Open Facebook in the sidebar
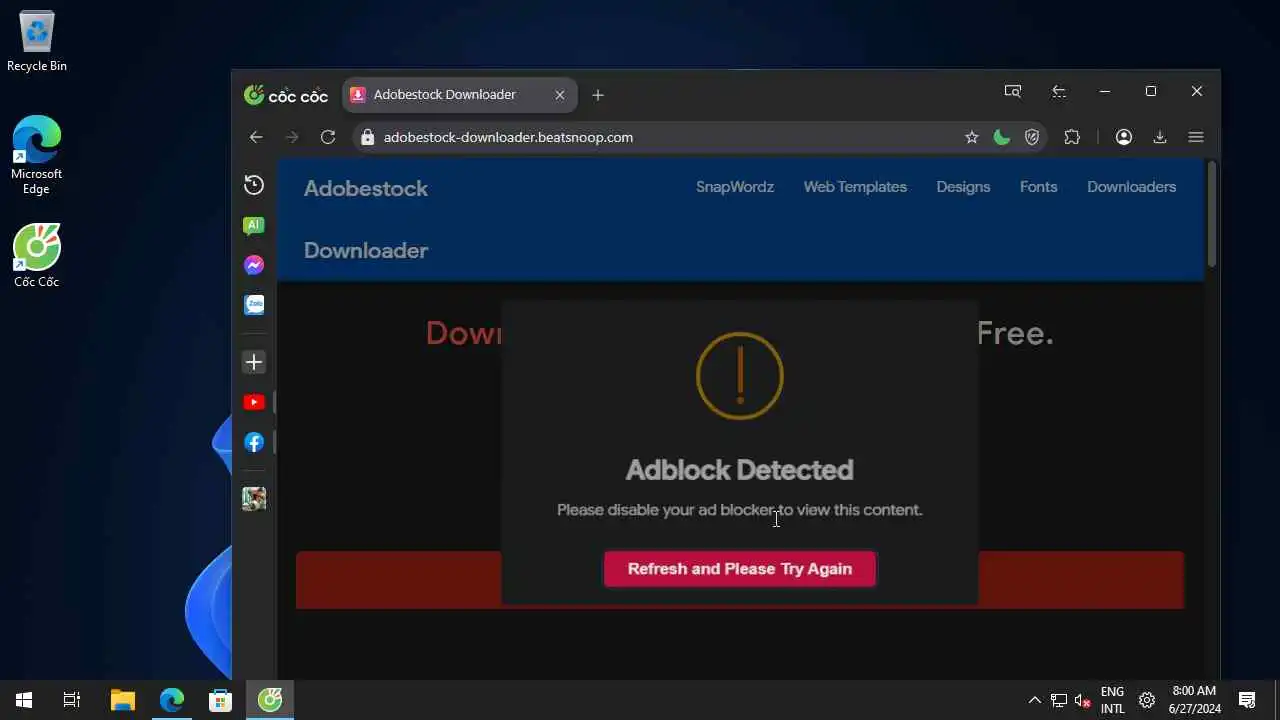 pos(254,442)
